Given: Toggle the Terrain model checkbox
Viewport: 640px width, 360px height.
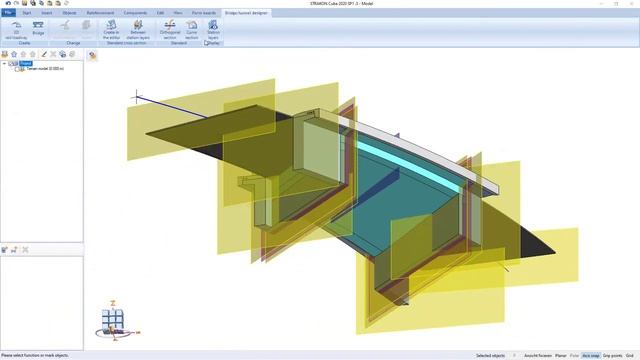Looking at the screenshot, I should (x=17, y=69).
